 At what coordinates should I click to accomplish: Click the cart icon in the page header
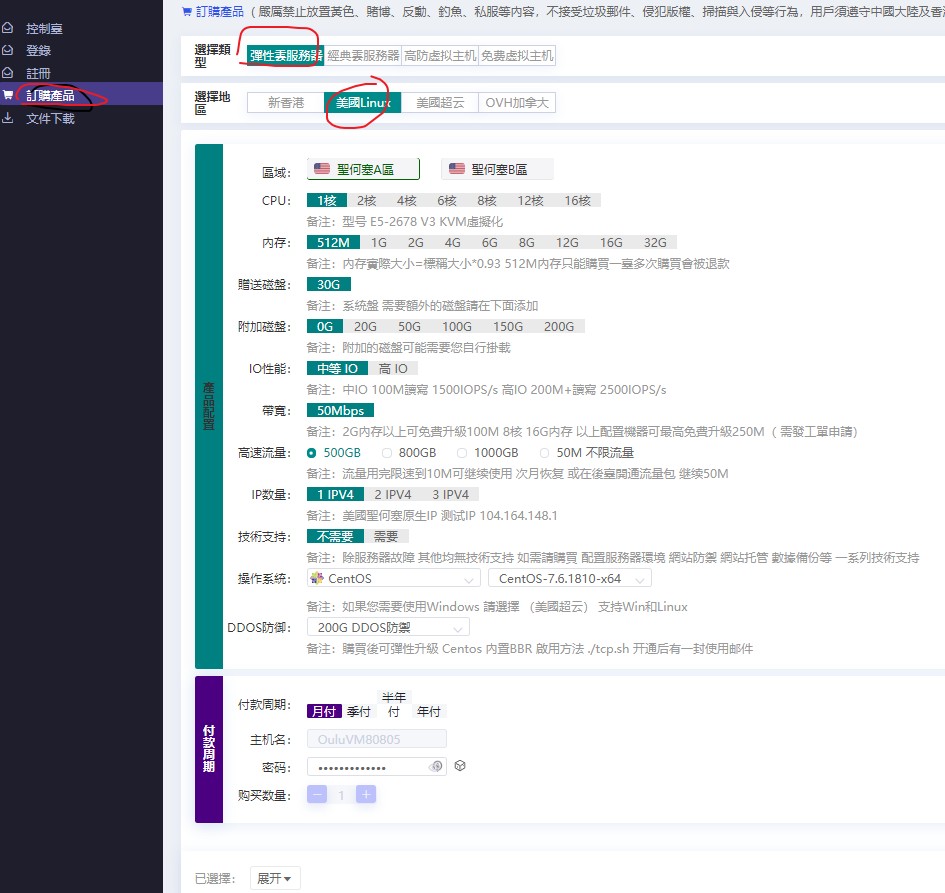pyautogui.click(x=186, y=12)
